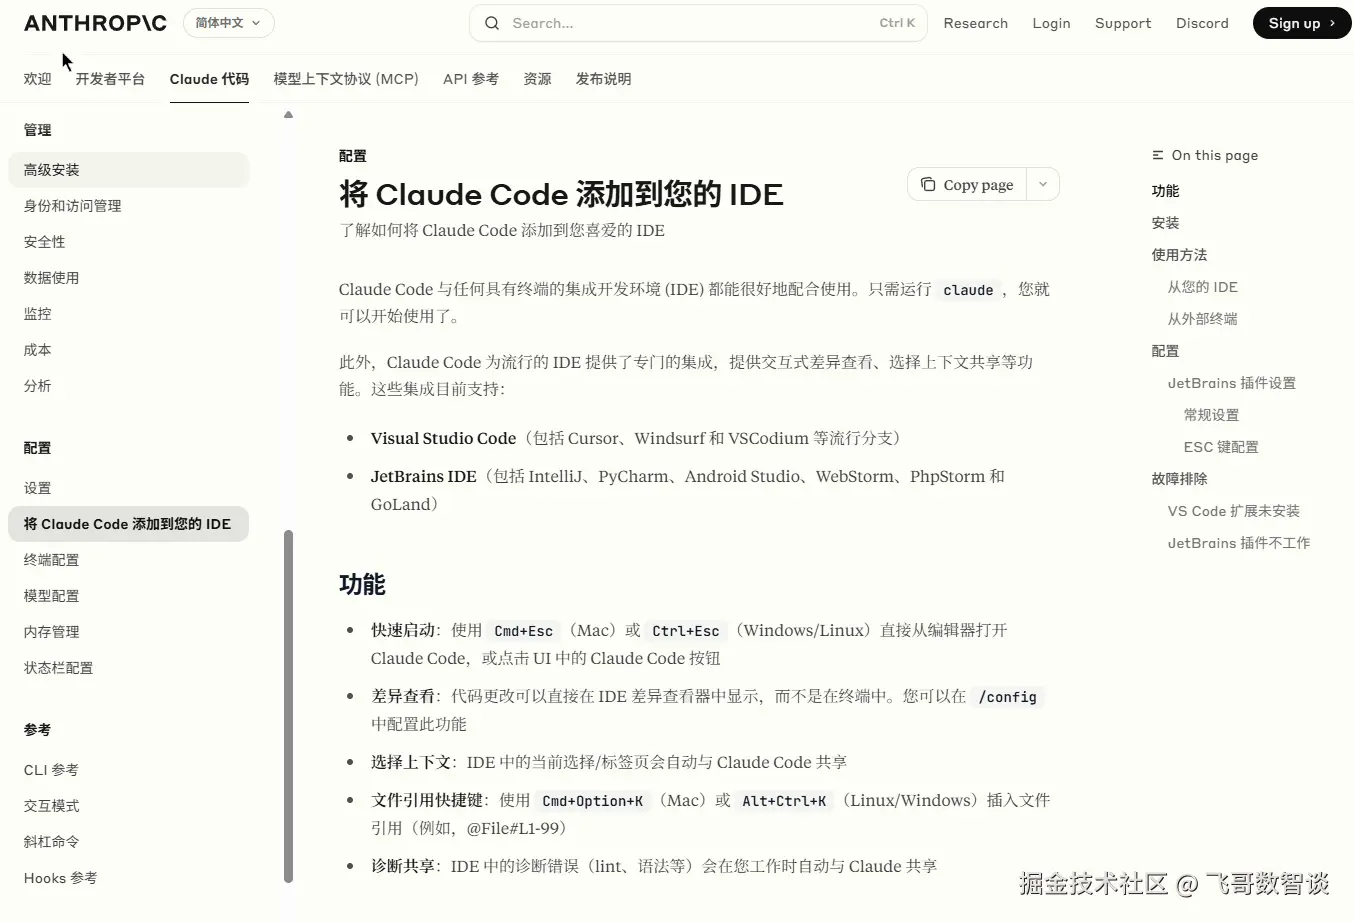Jump to 从您的 IDE section
This screenshot has height=922, width=1354.
[1203, 287]
